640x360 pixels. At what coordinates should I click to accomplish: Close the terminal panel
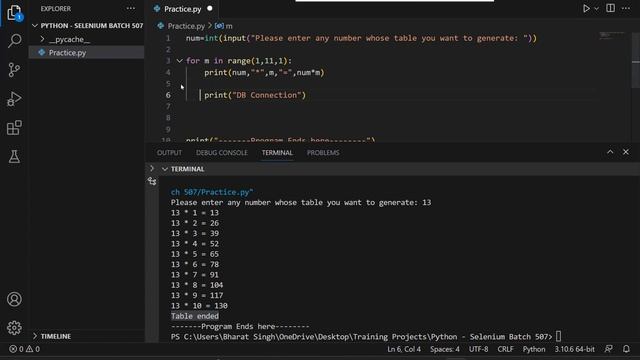[626, 152]
